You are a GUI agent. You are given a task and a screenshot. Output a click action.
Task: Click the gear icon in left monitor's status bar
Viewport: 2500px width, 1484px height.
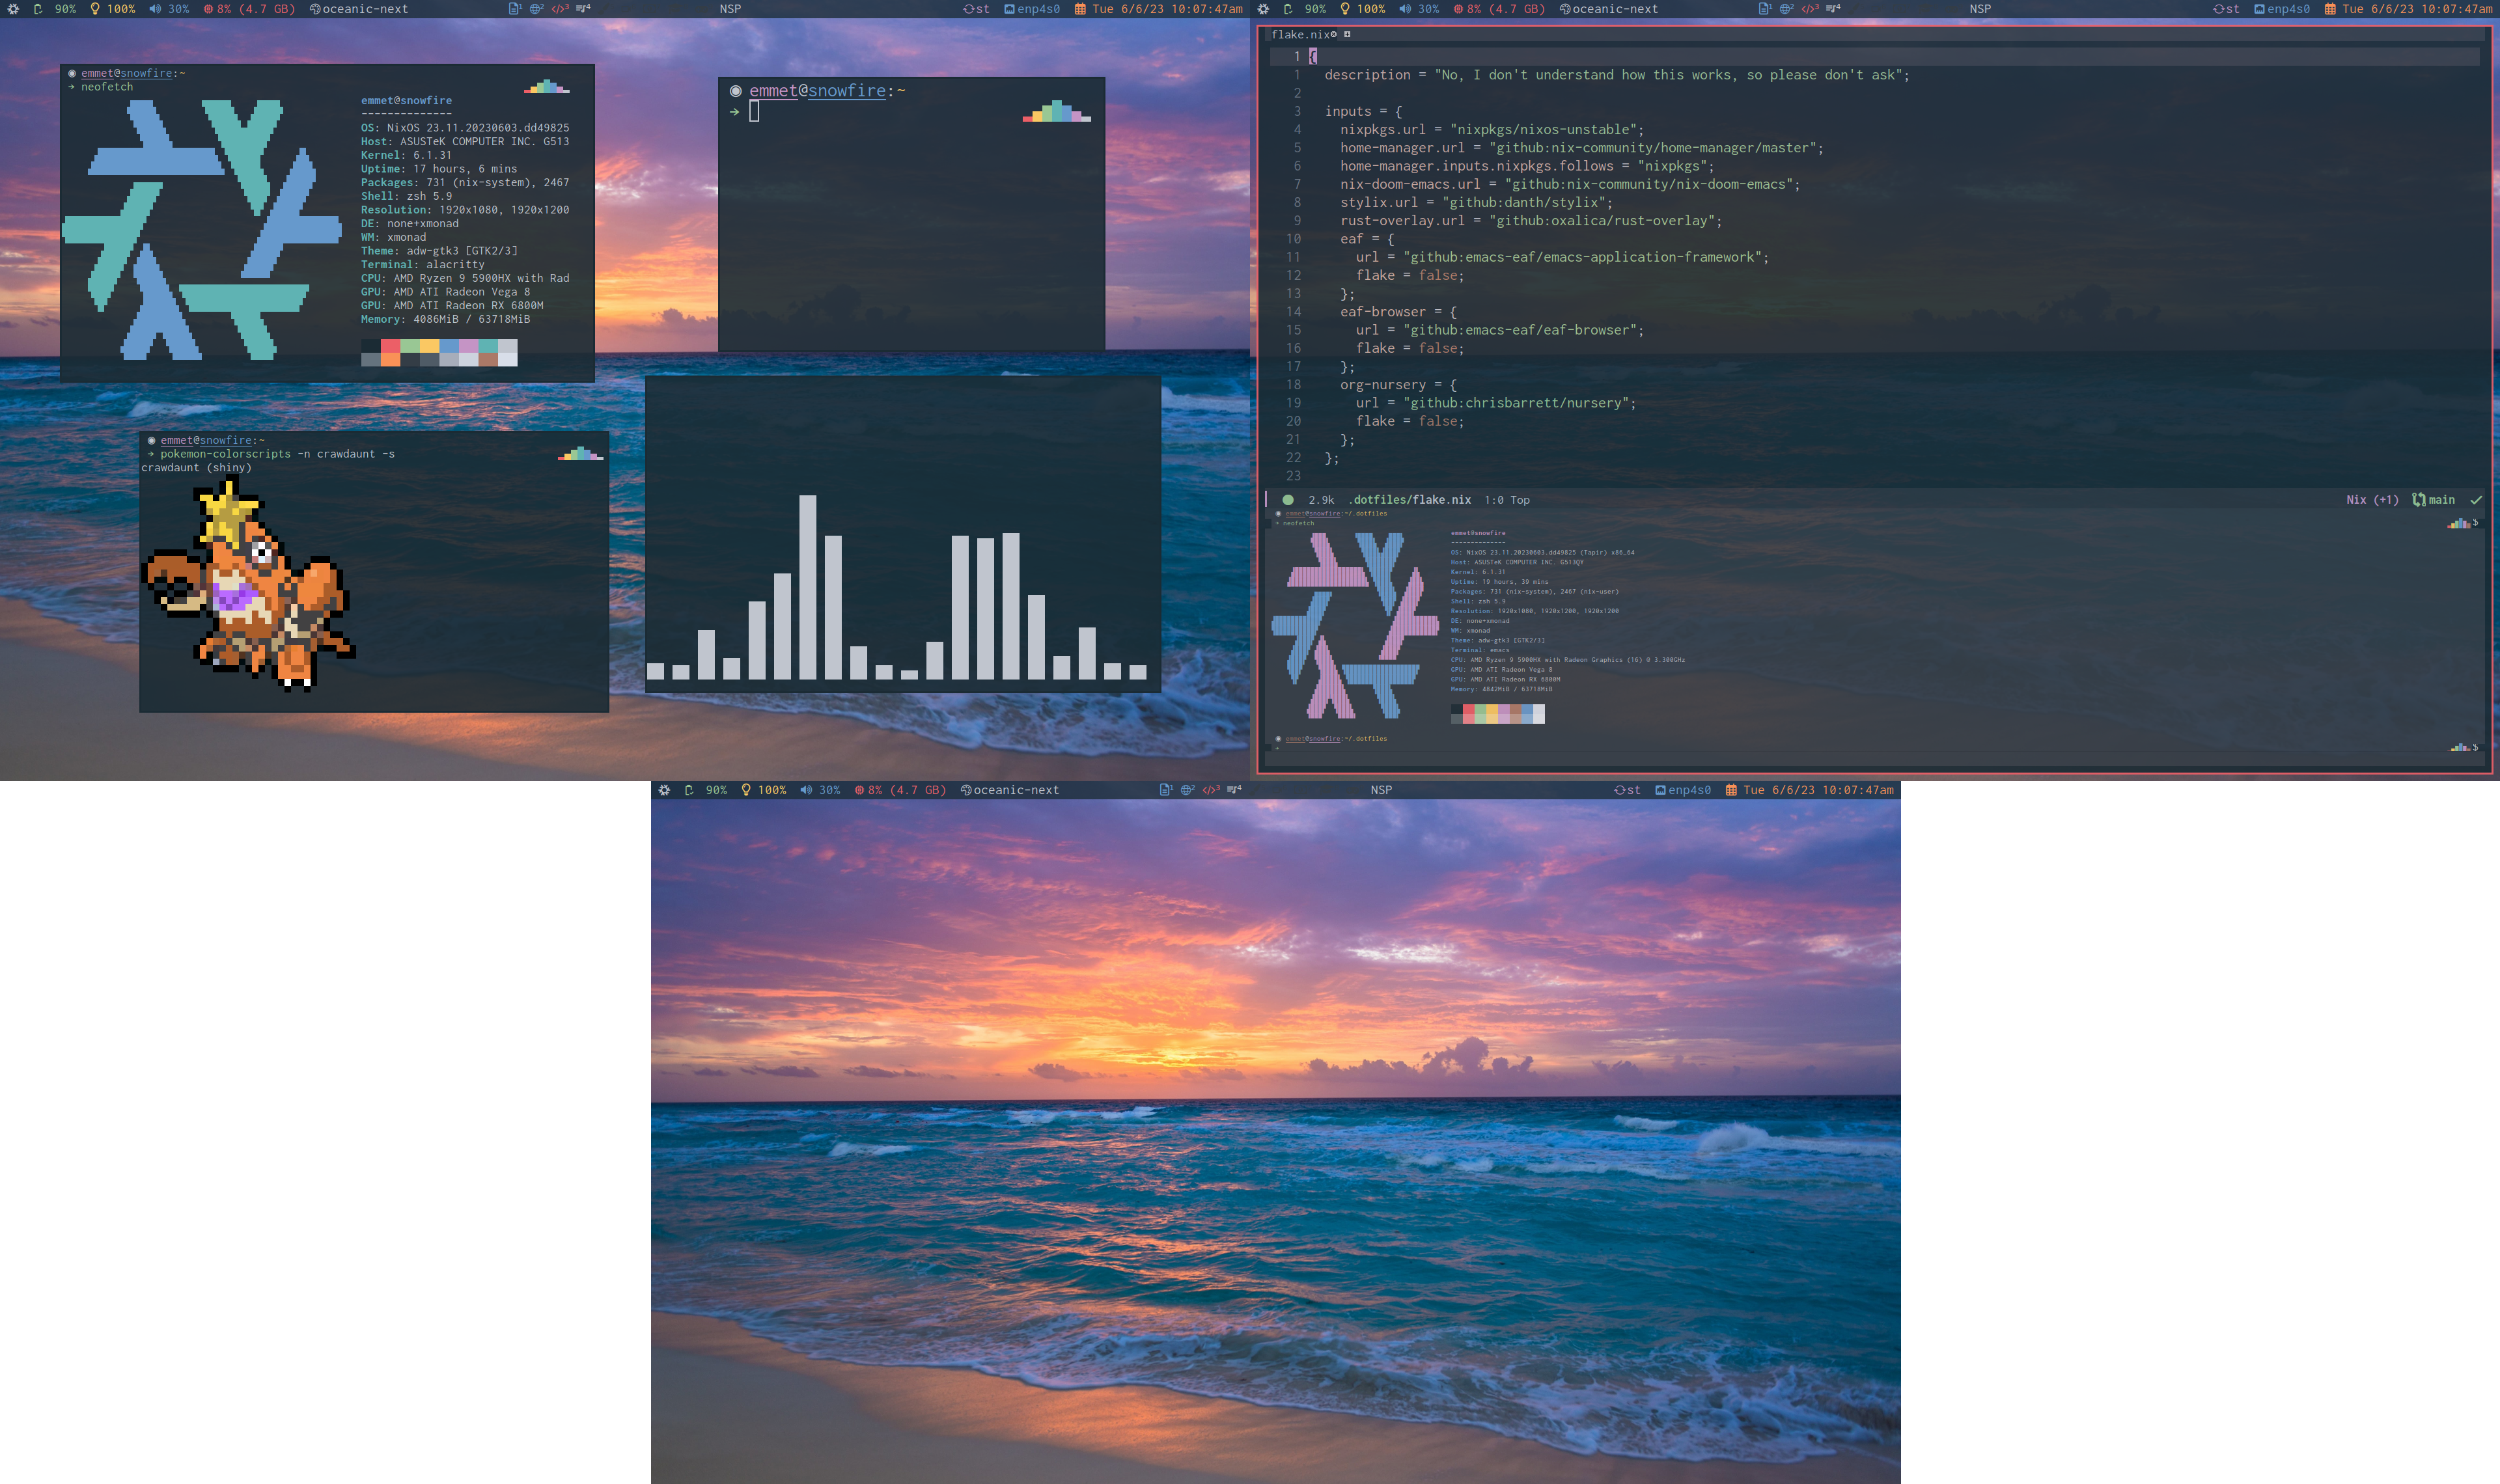(13, 9)
